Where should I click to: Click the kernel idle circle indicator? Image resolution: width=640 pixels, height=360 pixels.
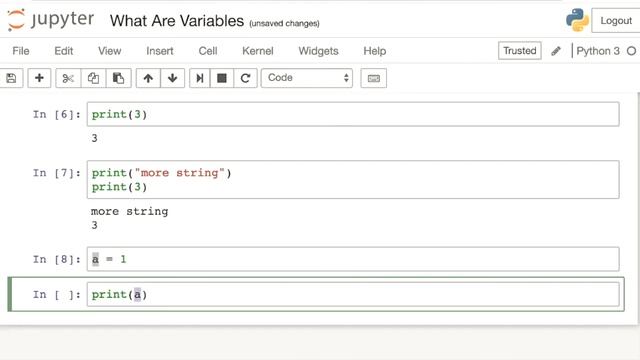point(631,51)
